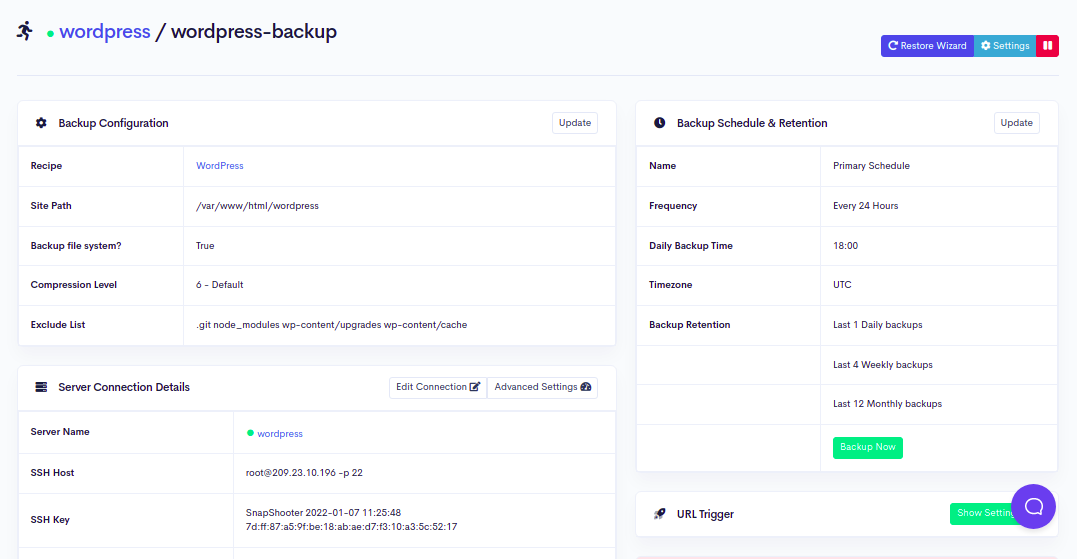
Task: Click the Exclude List row label
Action: 58,325
